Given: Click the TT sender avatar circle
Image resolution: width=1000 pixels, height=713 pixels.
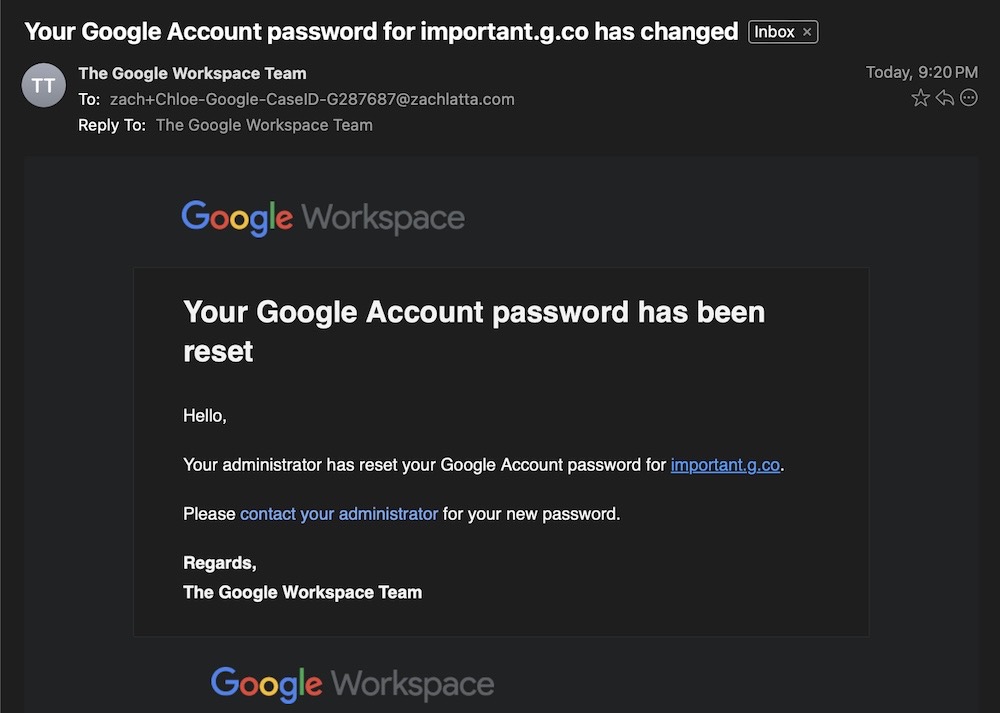Looking at the screenshot, I should [x=43, y=85].
